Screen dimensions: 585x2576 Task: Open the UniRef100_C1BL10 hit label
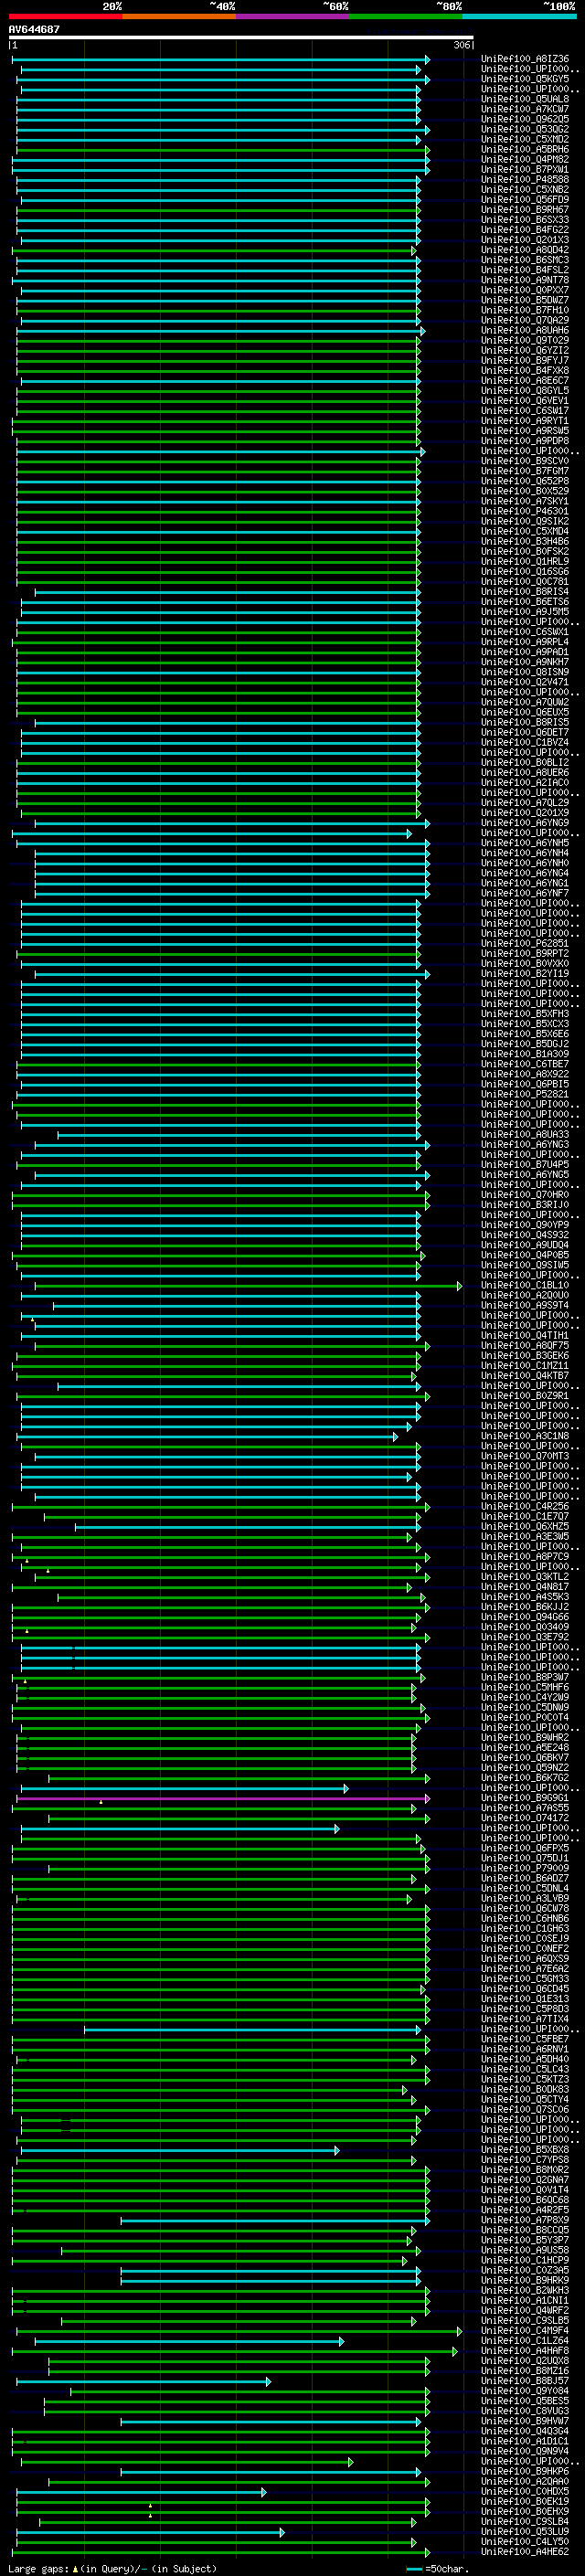pos(524,1286)
